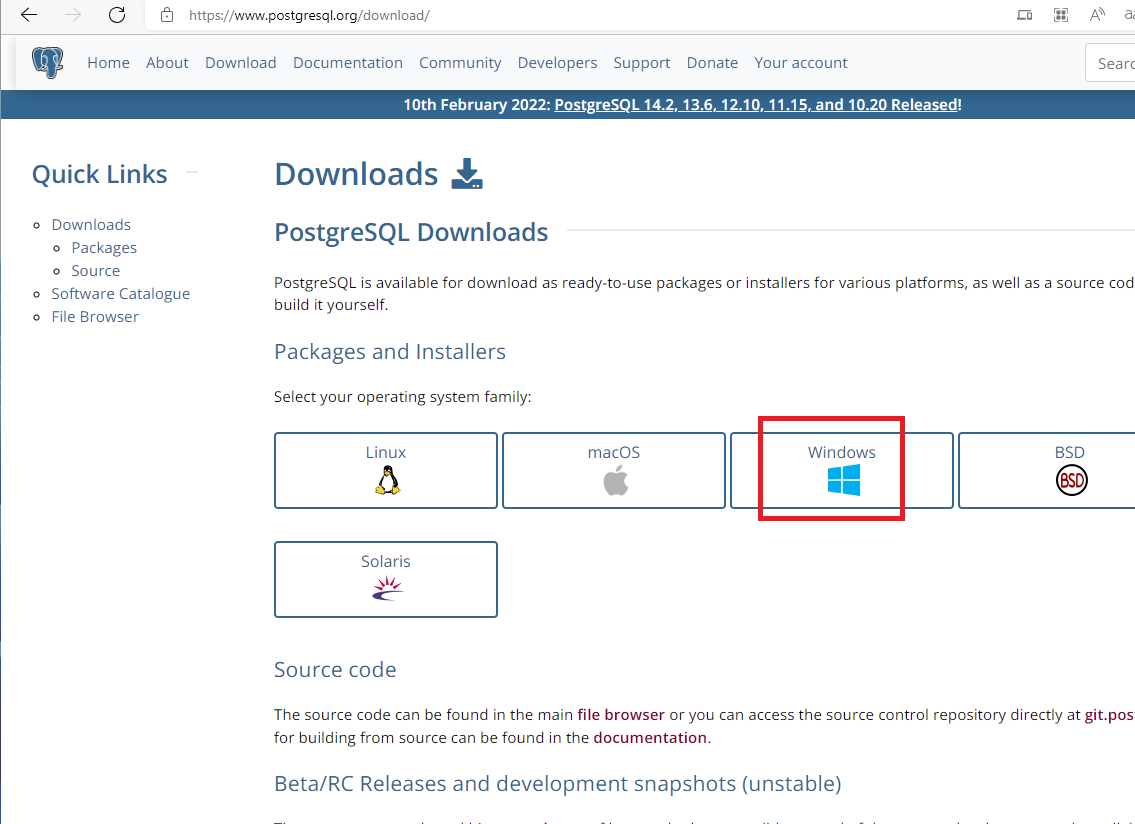Click the device cast icon in address bar
The image size is (1135, 824).
(1024, 15)
